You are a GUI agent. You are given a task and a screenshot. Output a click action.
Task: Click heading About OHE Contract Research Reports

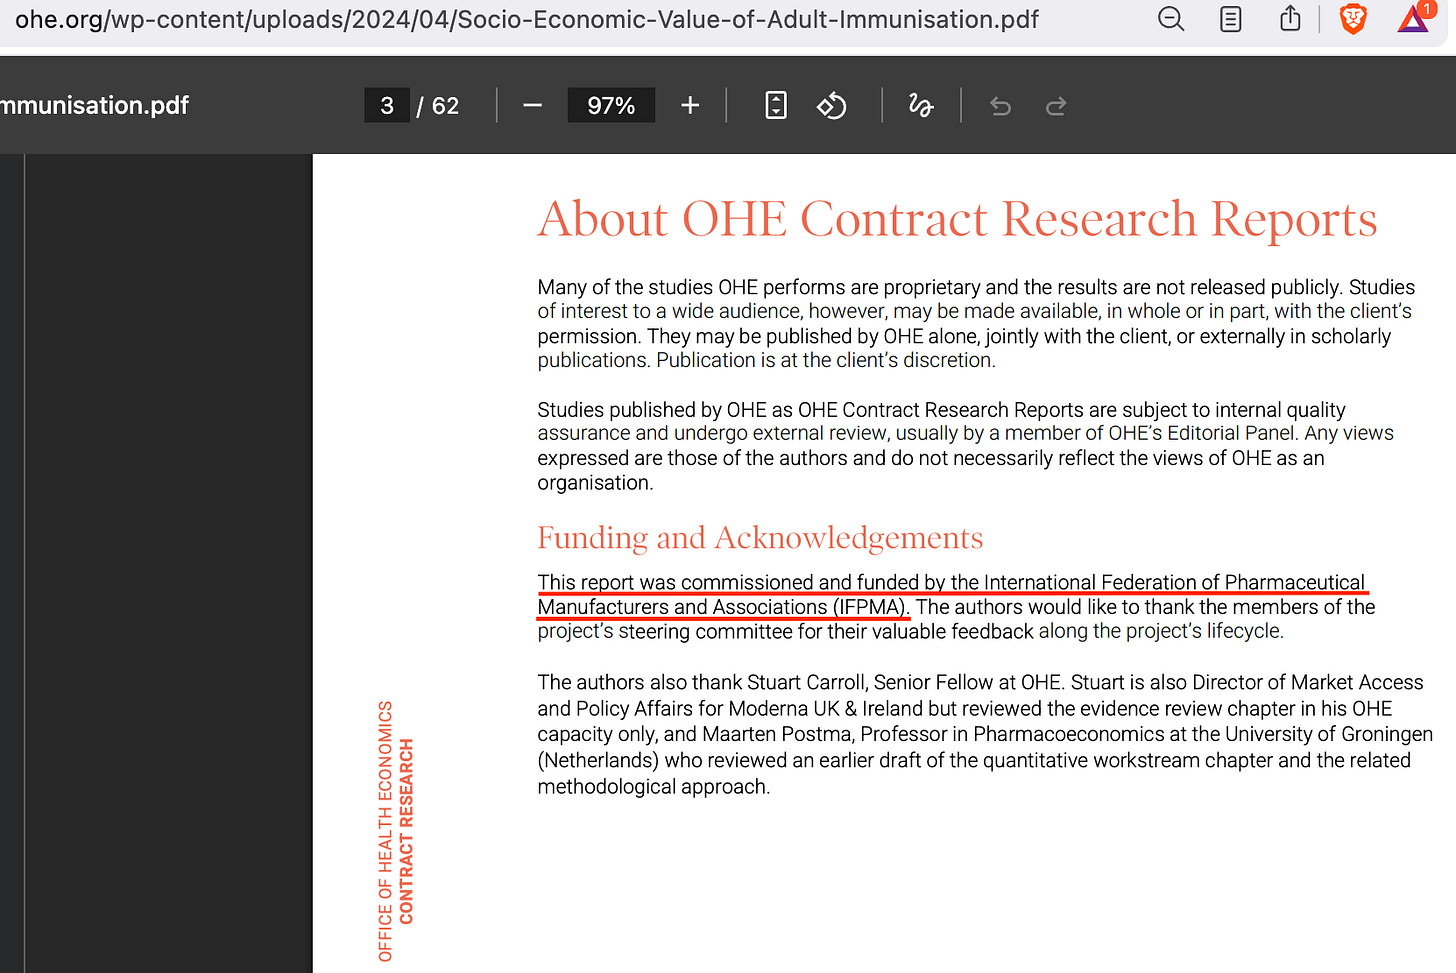coord(957,219)
